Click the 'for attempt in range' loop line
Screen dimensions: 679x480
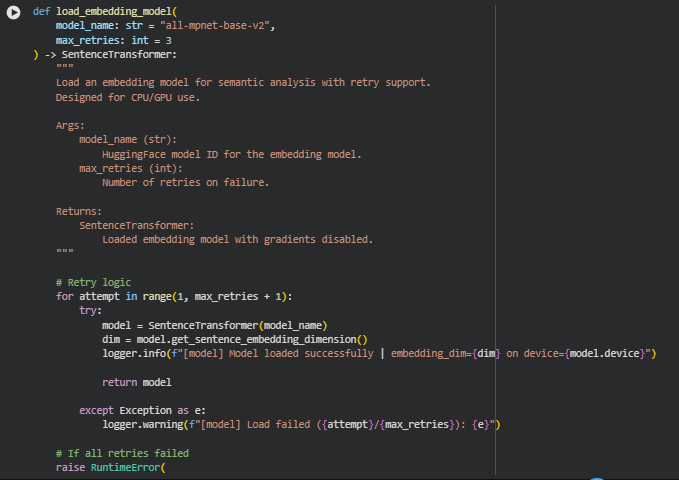[173, 297]
